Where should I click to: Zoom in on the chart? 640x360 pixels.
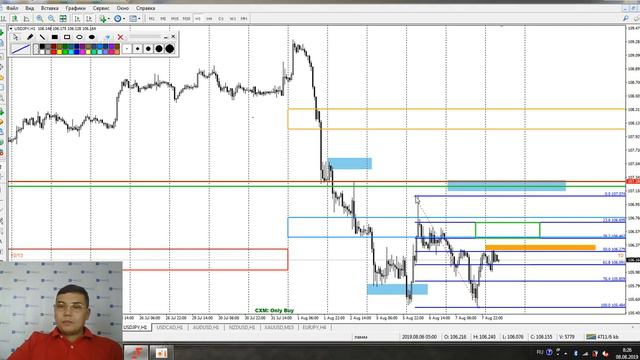click(40, 18)
